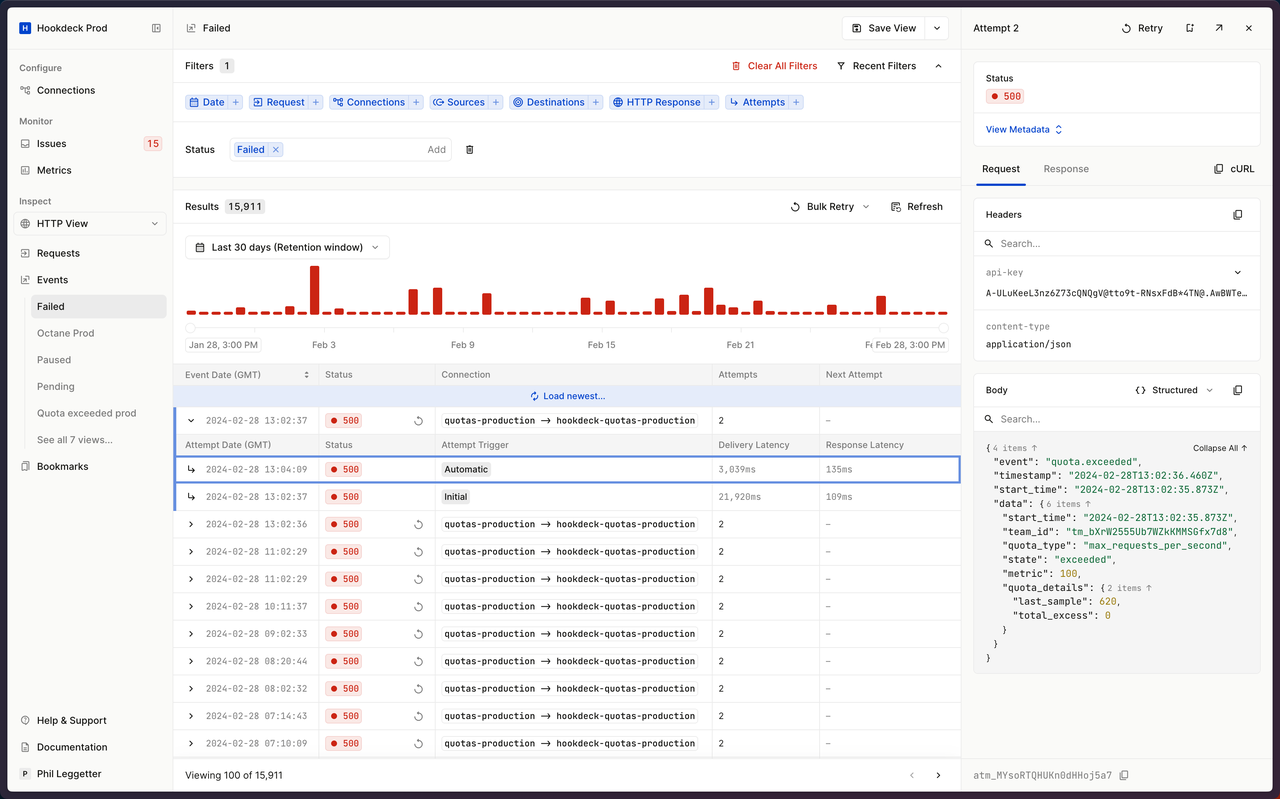The image size is (1280, 799).
Task: Click the retry icon in the 08:20:44 event row
Action: (x=419, y=661)
